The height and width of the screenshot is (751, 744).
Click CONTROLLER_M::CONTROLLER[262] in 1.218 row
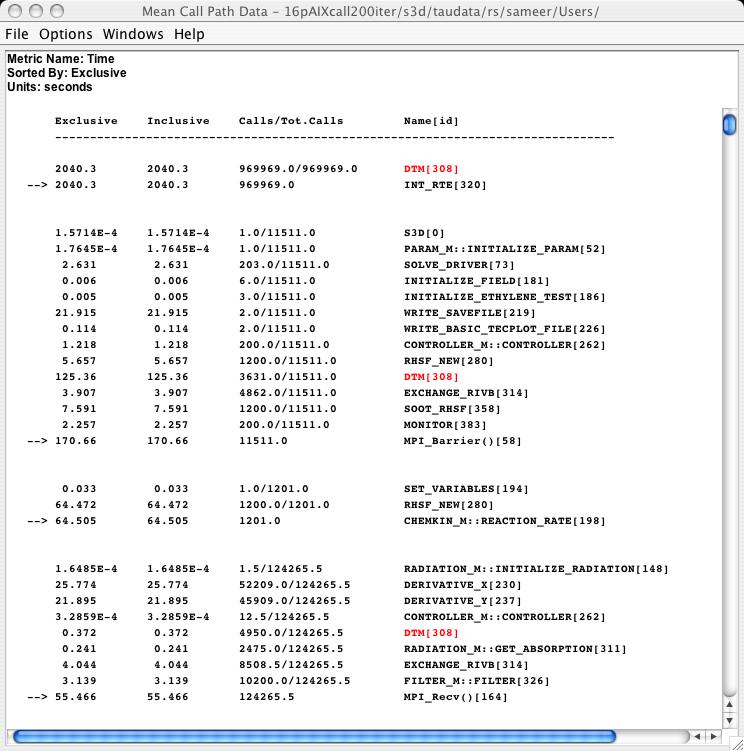pyautogui.click(x=504, y=345)
